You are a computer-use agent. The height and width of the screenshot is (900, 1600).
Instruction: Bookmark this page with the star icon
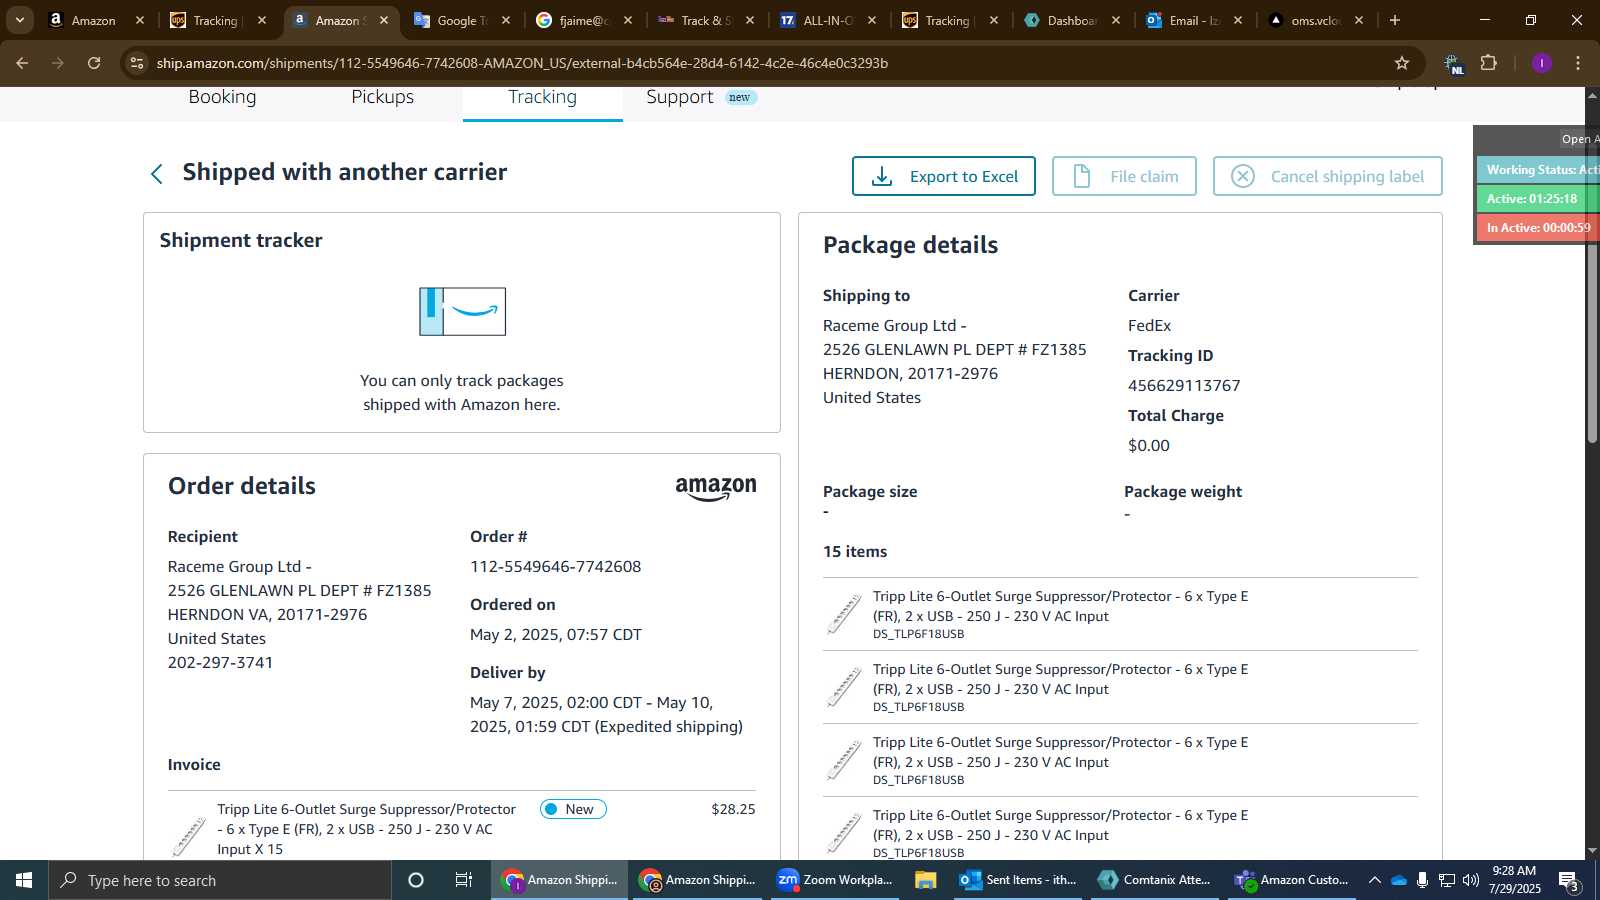click(x=1402, y=63)
